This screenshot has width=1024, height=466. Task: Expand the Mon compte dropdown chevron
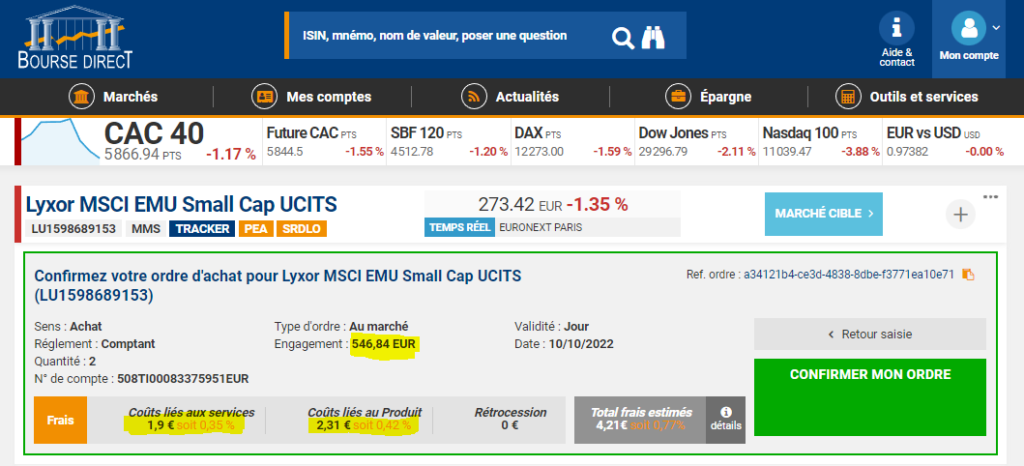[996, 27]
